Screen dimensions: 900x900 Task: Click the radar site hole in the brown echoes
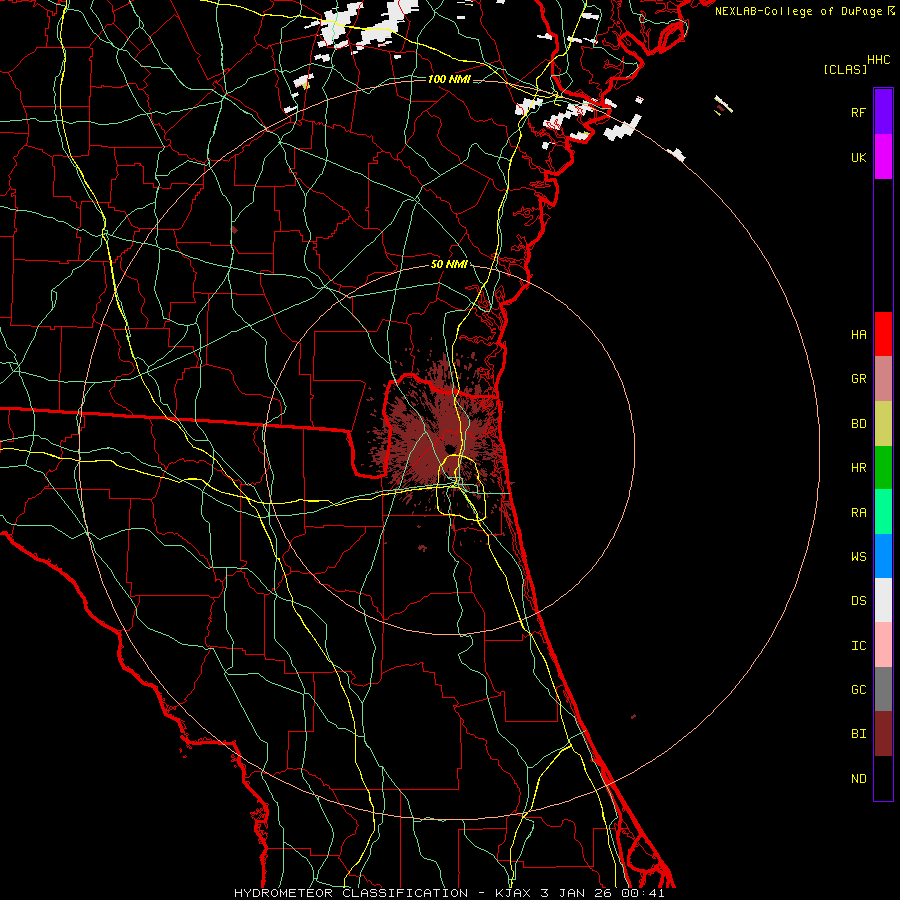pyautogui.click(x=450, y=448)
